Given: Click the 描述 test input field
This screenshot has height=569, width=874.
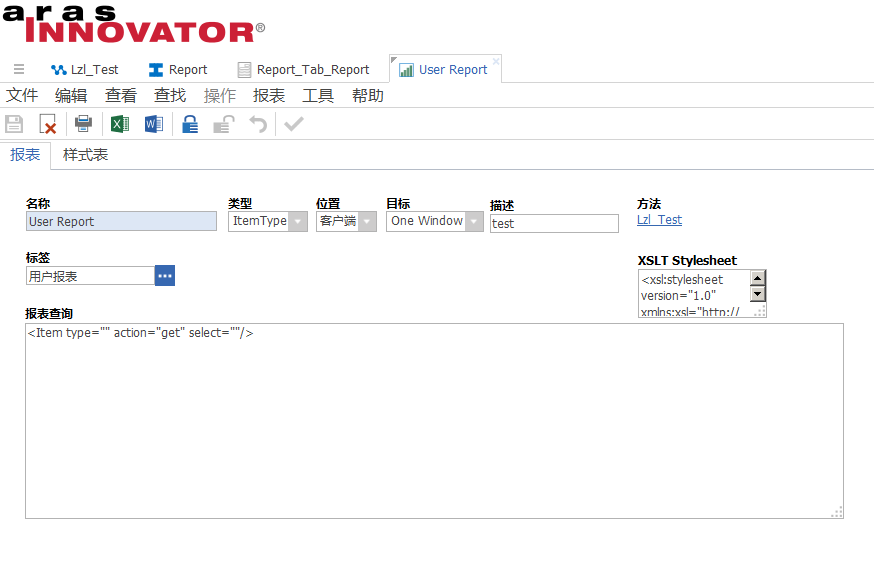Looking at the screenshot, I should point(554,223).
